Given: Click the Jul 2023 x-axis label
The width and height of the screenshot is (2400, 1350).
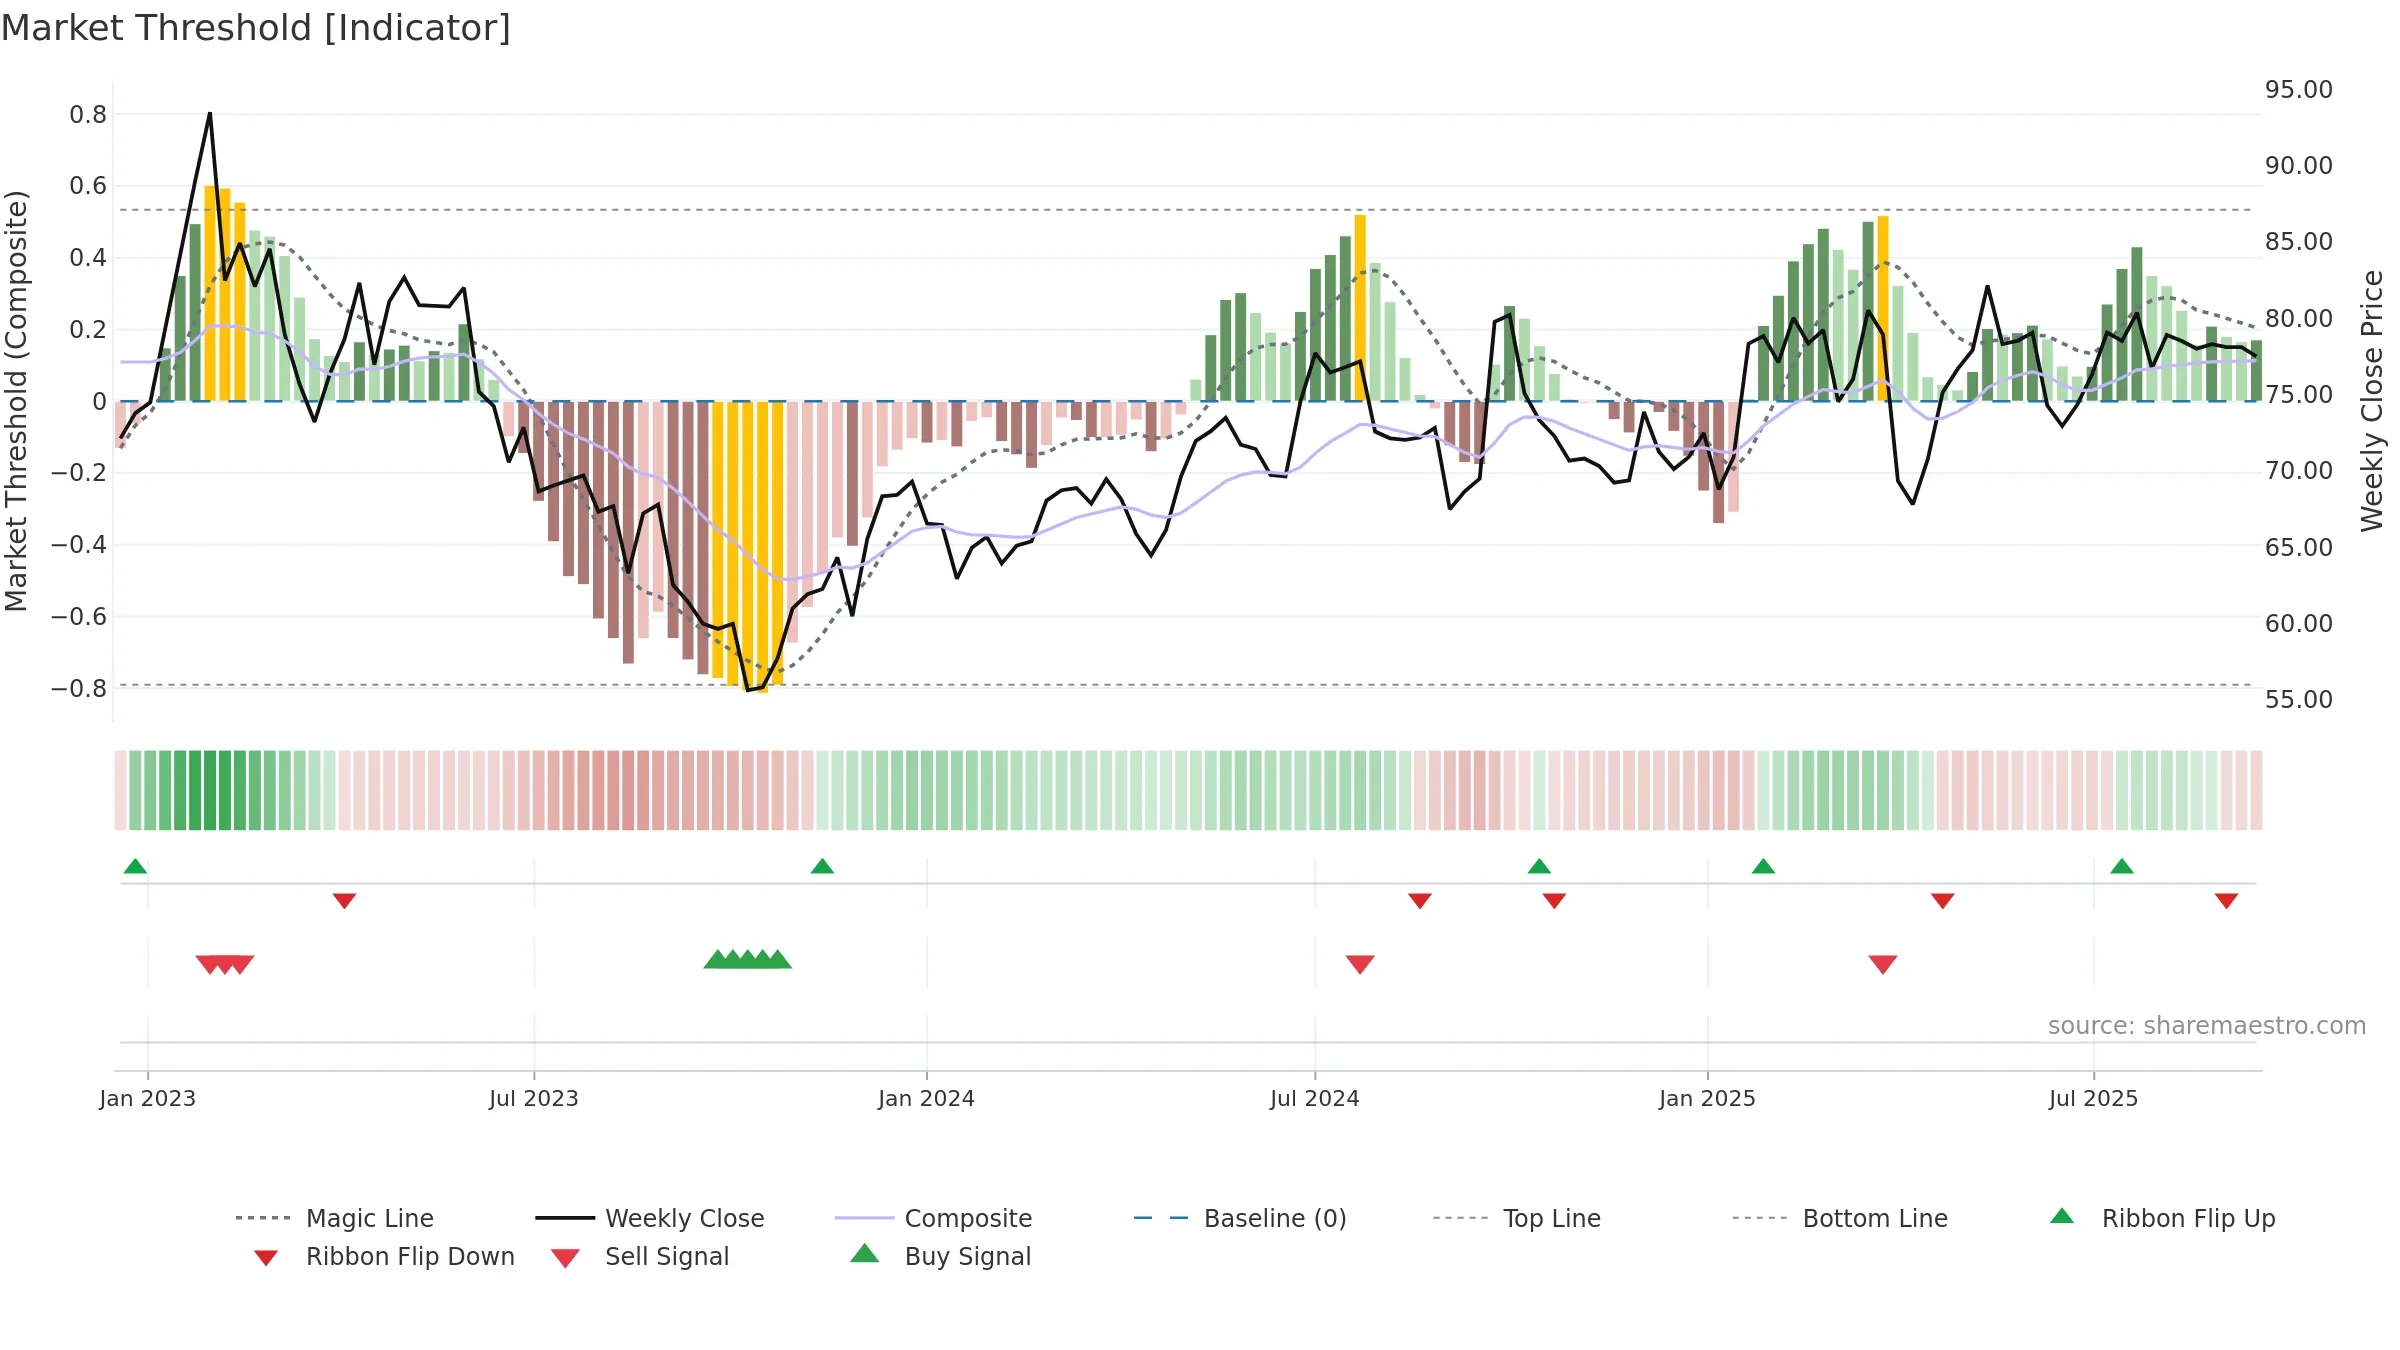Looking at the screenshot, I should (534, 1098).
